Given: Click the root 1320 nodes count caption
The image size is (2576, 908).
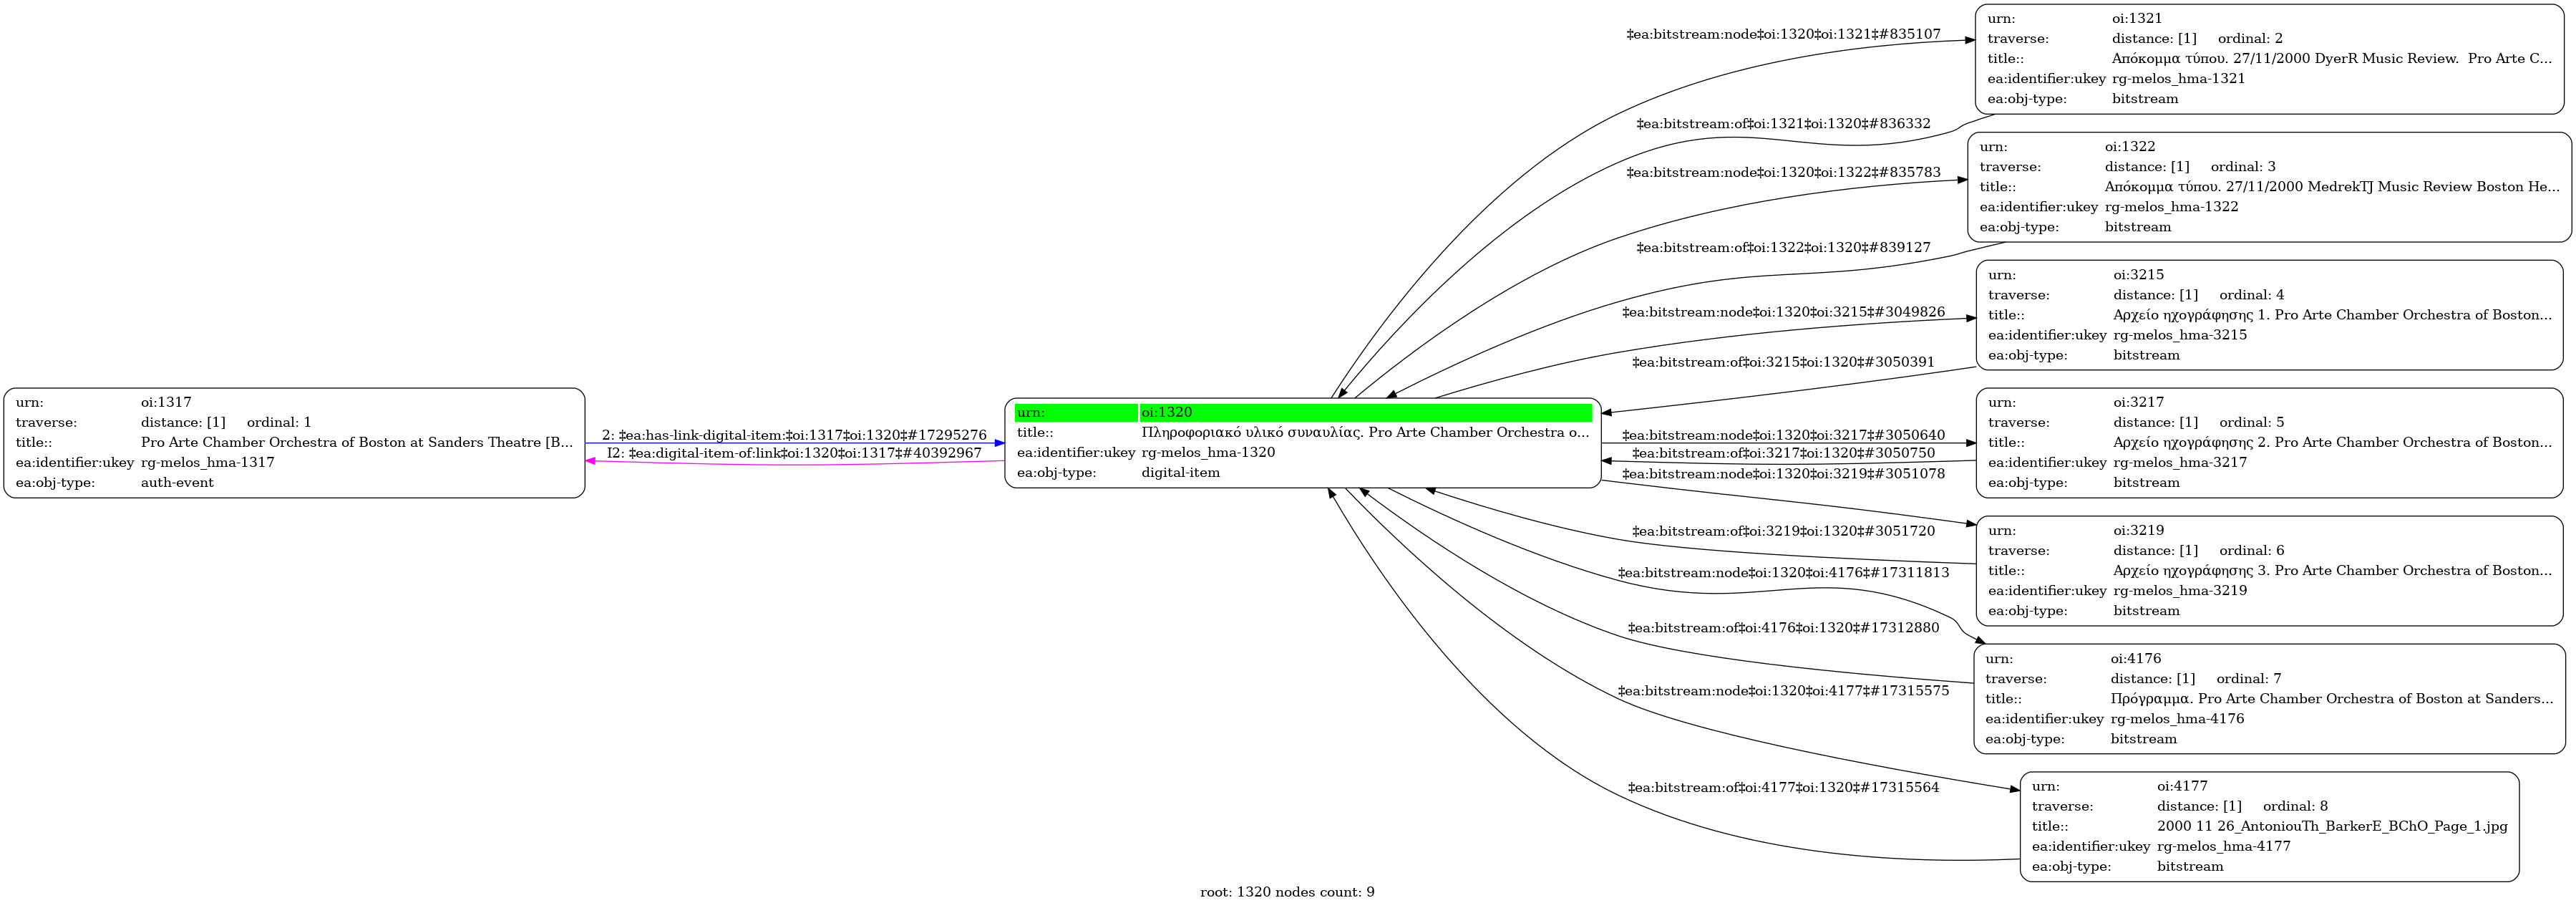Looking at the screenshot, I should pyautogui.click(x=1287, y=892).
